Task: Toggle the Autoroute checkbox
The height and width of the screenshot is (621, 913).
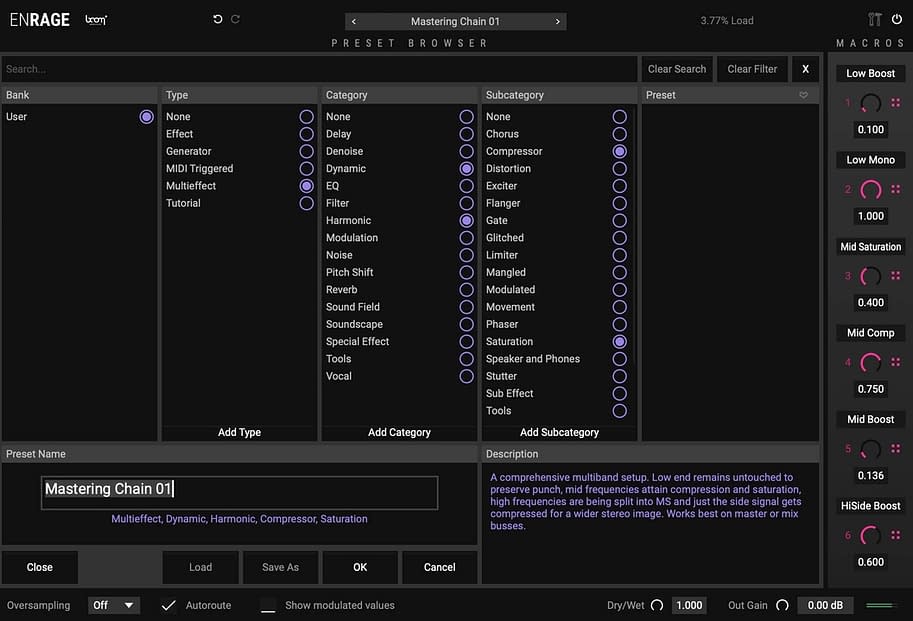Action: (x=169, y=605)
